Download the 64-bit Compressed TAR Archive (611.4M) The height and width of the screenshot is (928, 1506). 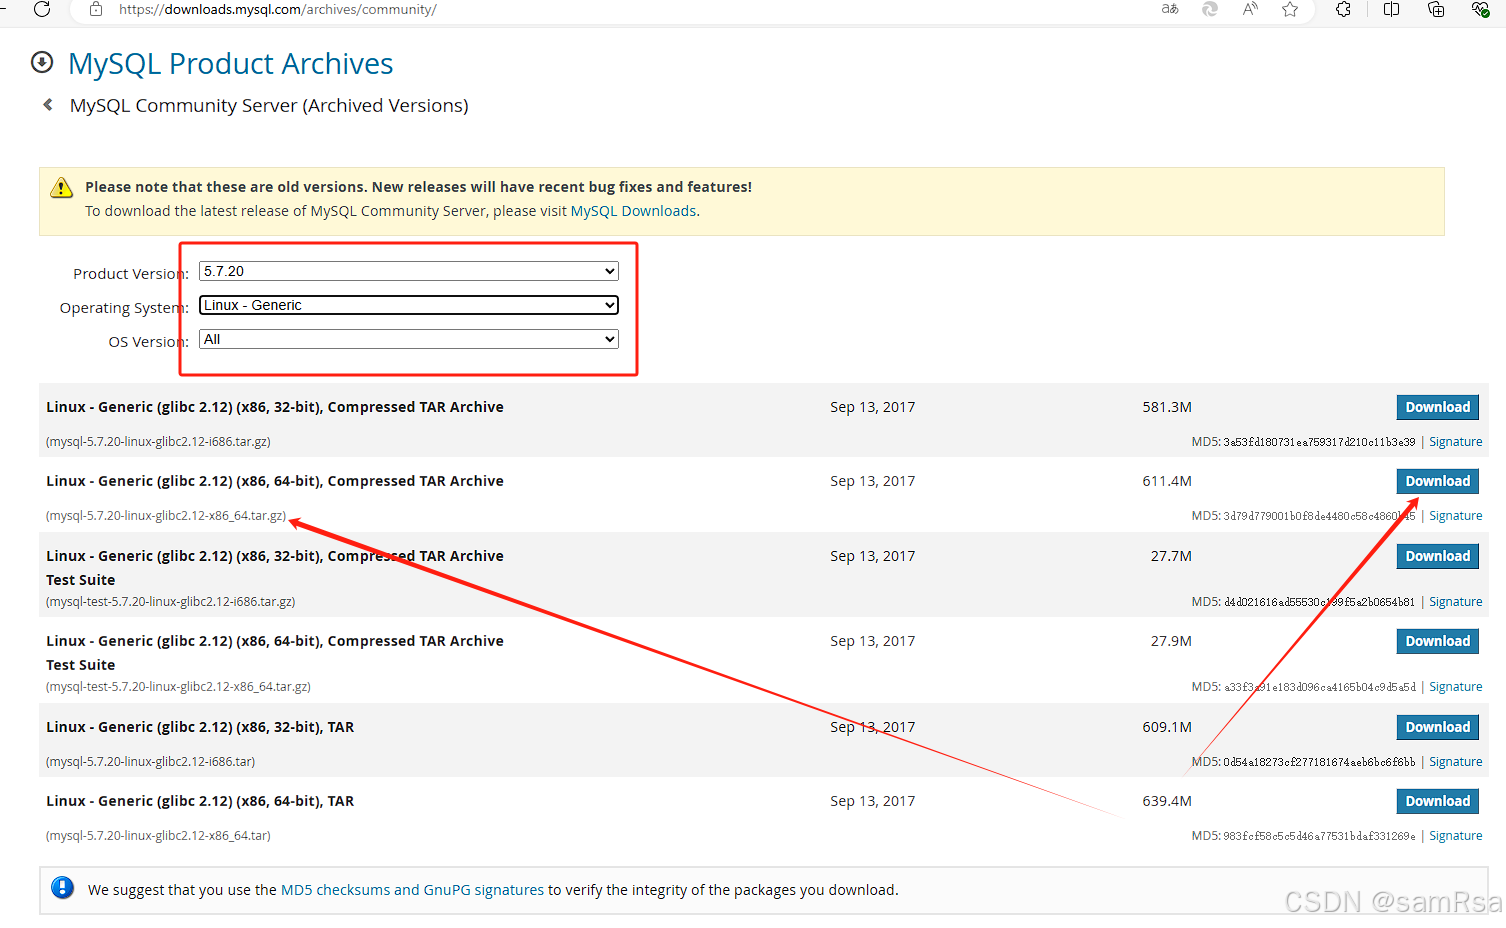pyautogui.click(x=1437, y=481)
